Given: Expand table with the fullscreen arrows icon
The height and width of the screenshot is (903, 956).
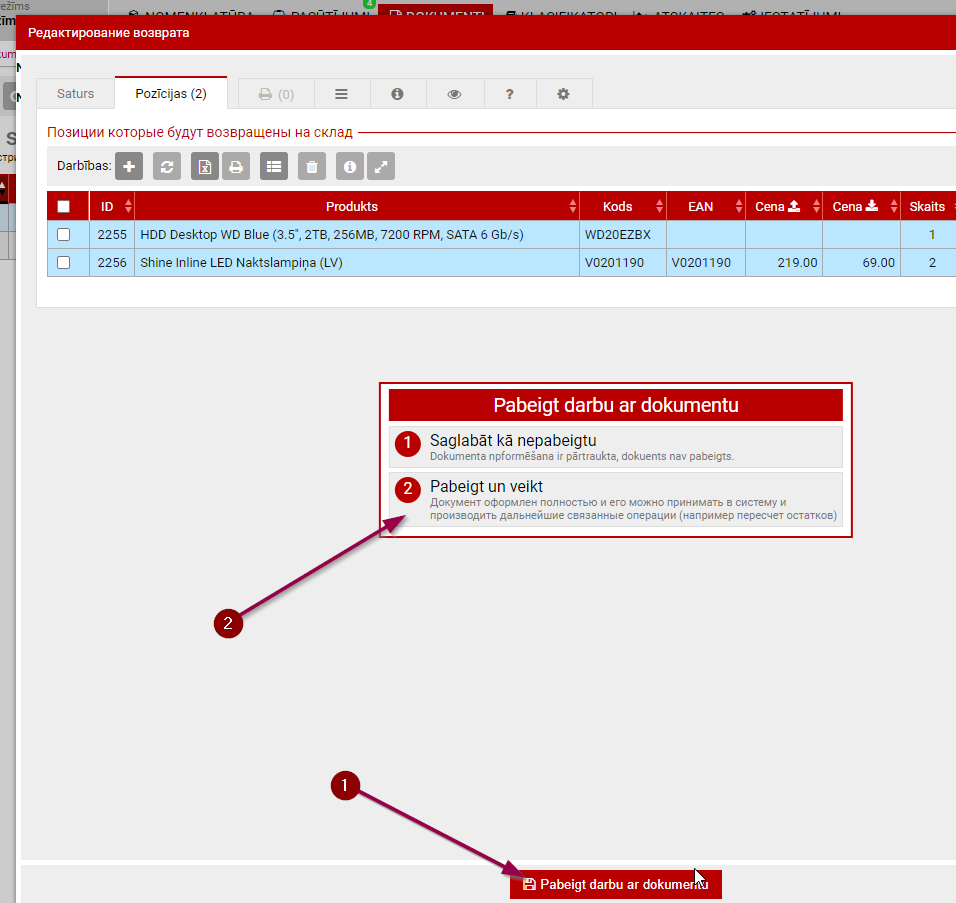Looking at the screenshot, I should pyautogui.click(x=380, y=167).
